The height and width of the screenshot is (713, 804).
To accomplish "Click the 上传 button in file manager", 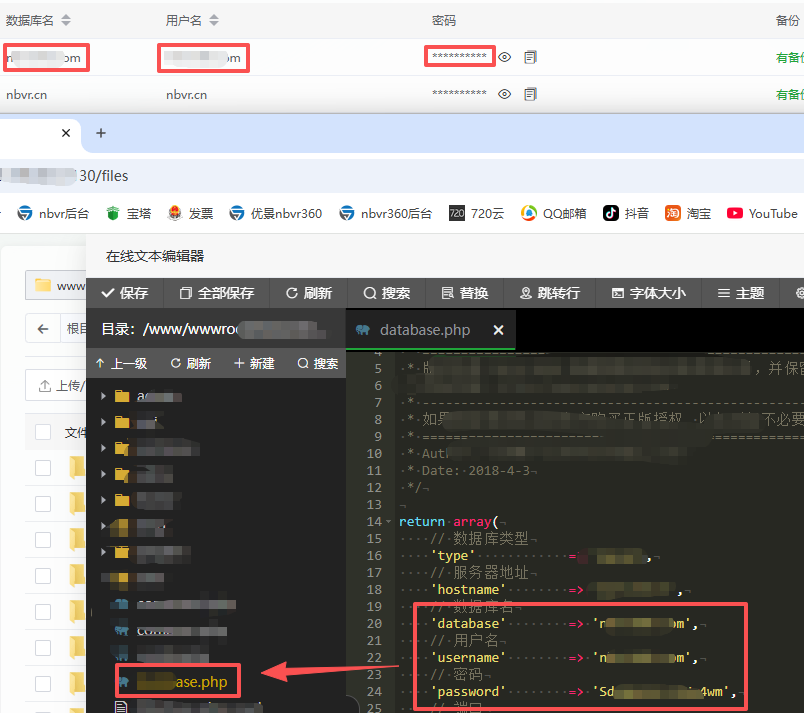I will pyautogui.click(x=57, y=385).
